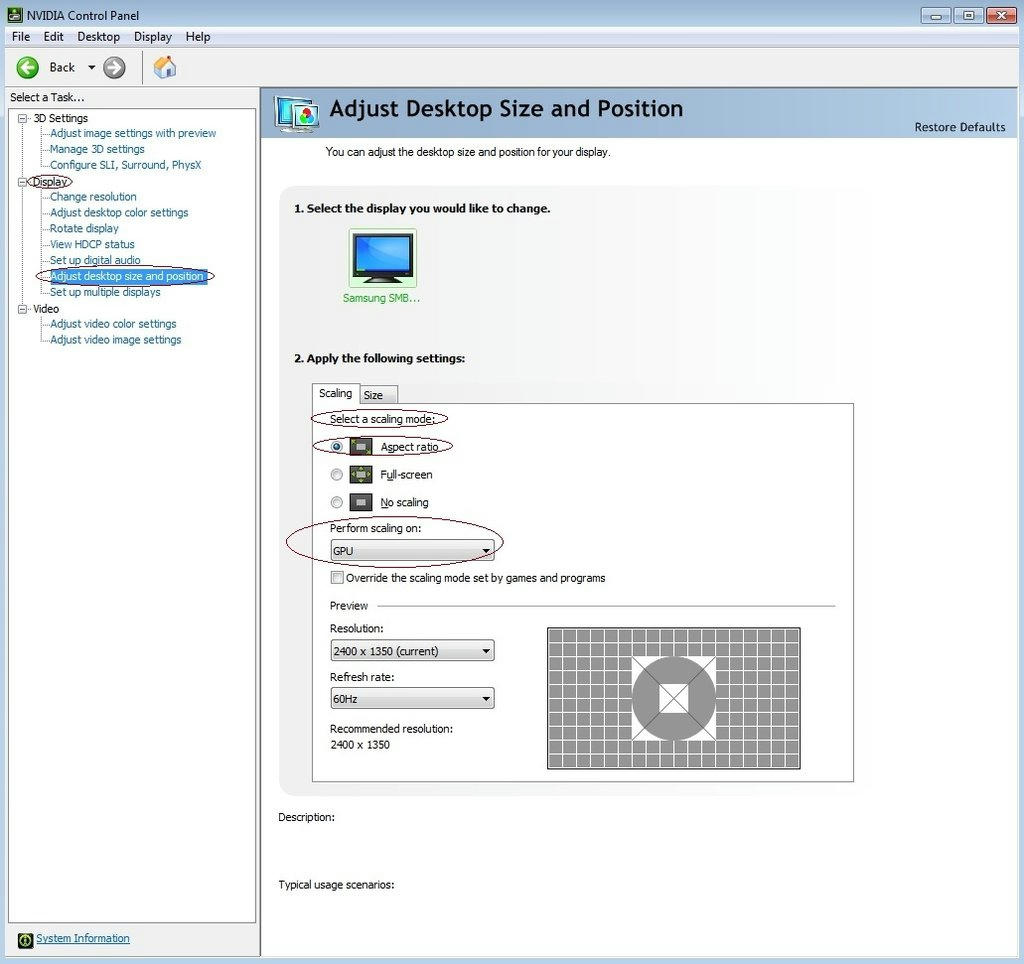Click the No scaling mode icon
Screen dimensions: 1024x964
[361, 502]
